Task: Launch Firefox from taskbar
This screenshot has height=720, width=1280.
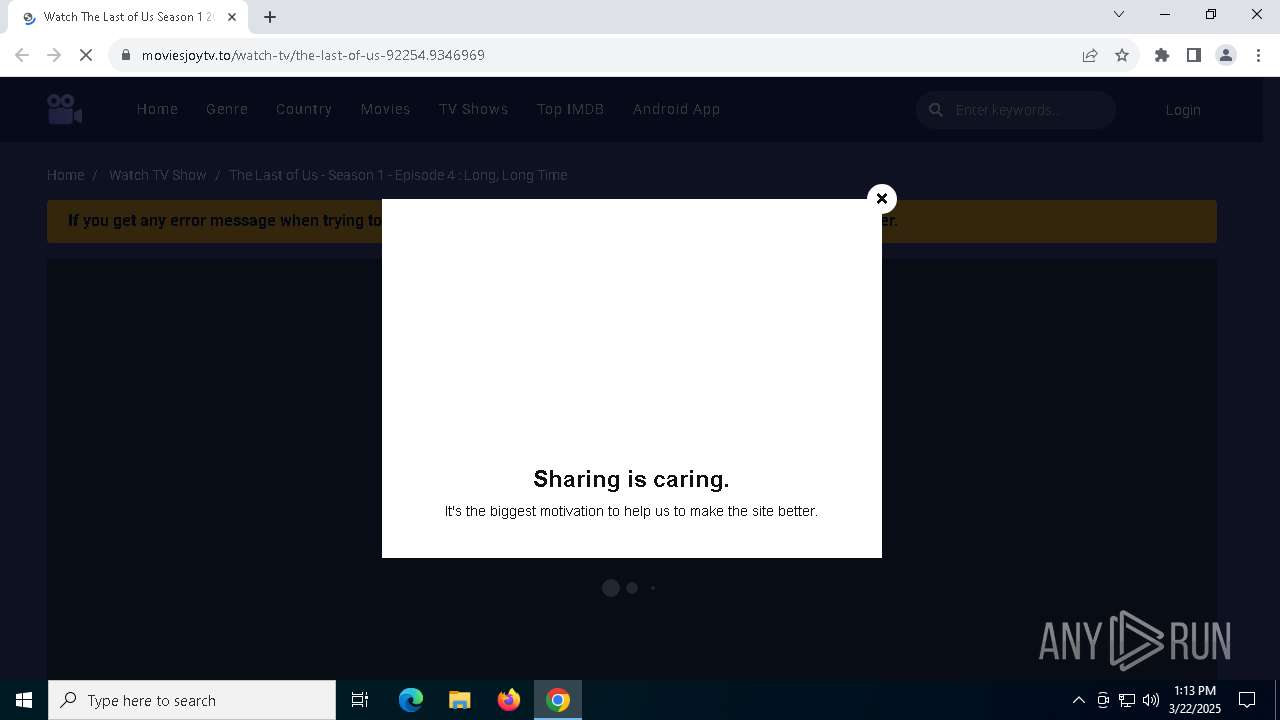Action: pos(509,700)
